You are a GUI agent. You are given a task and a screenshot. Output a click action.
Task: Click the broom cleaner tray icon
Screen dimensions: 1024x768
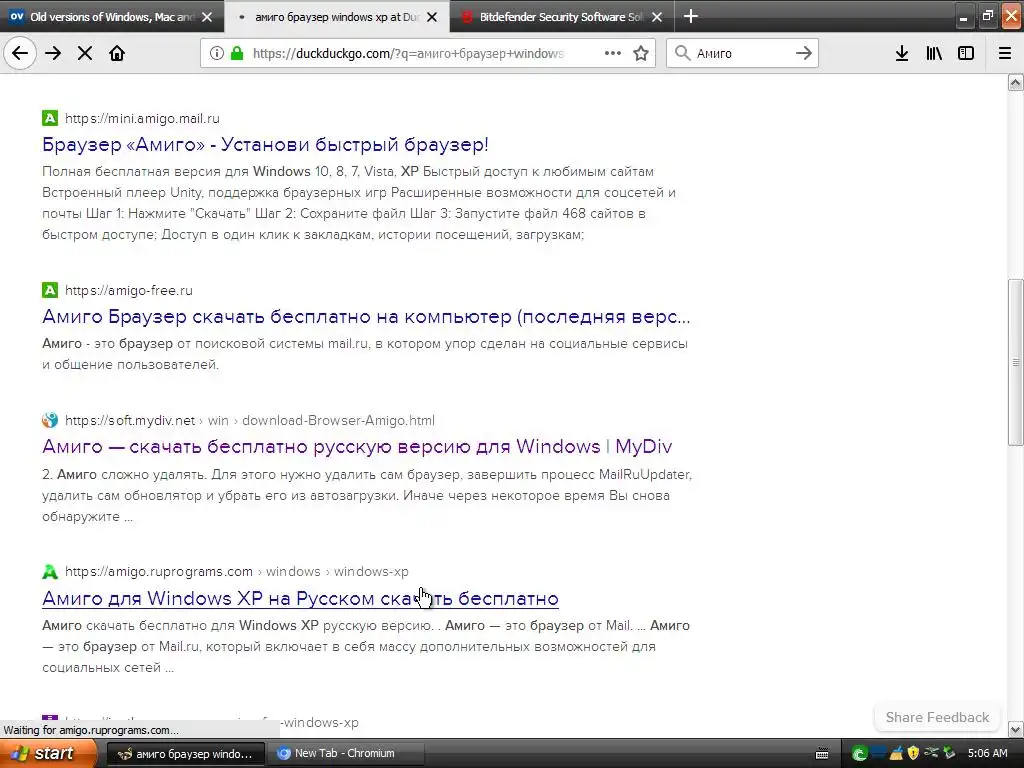(896, 754)
